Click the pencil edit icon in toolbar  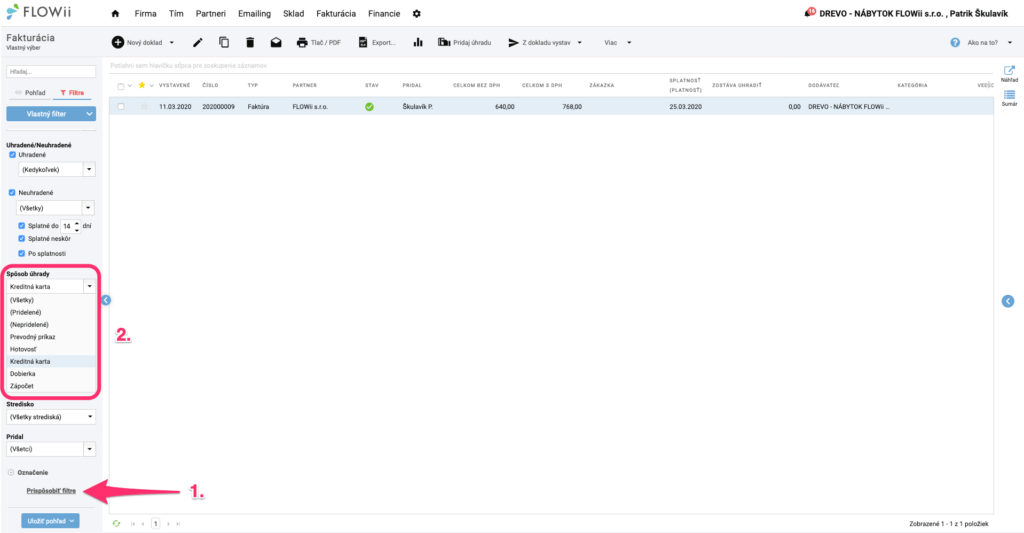(198, 42)
